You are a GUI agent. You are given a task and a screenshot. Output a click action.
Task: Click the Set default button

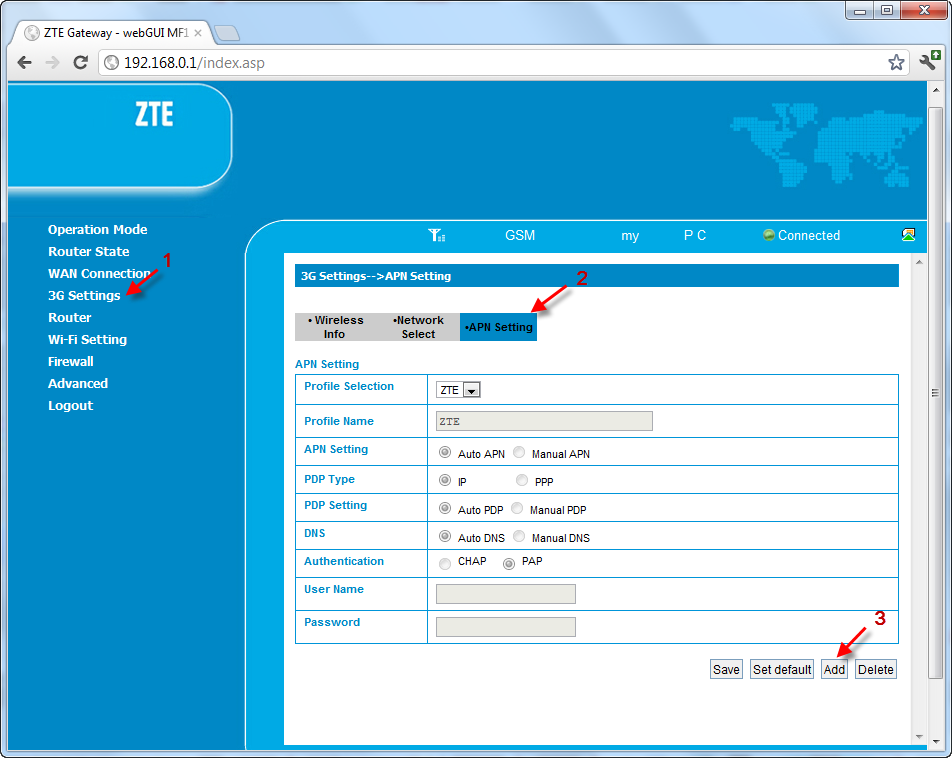point(782,669)
